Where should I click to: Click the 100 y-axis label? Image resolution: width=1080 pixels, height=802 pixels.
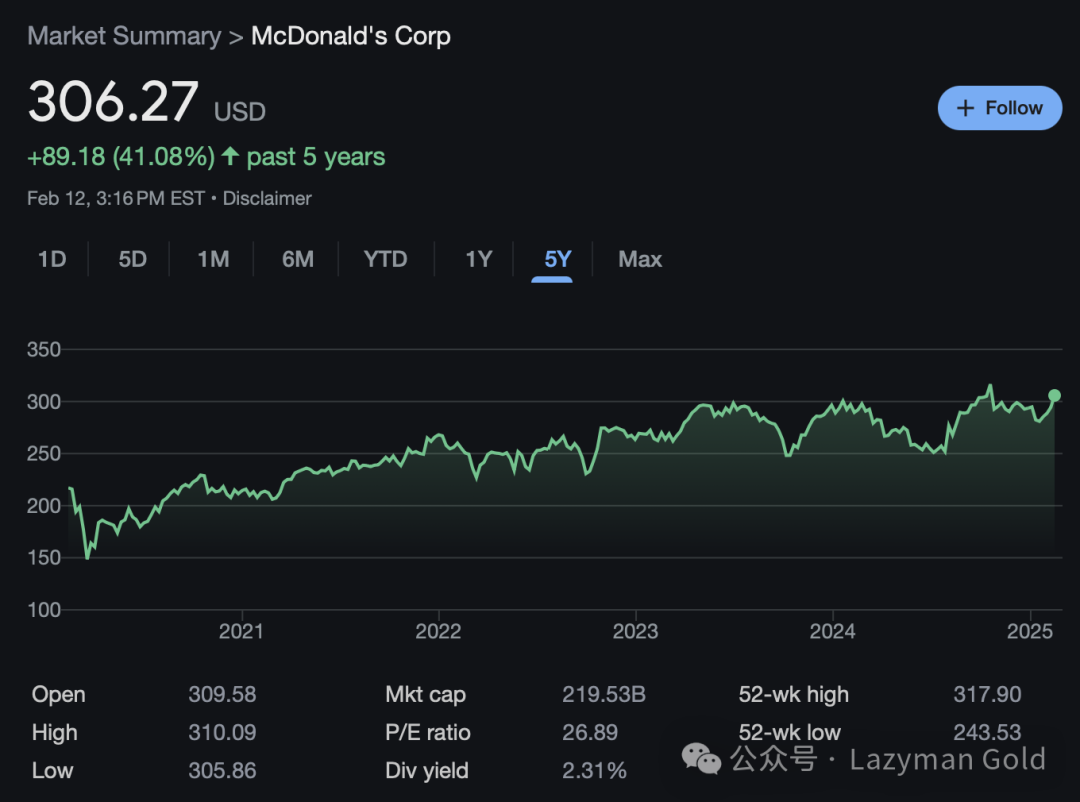(44, 610)
